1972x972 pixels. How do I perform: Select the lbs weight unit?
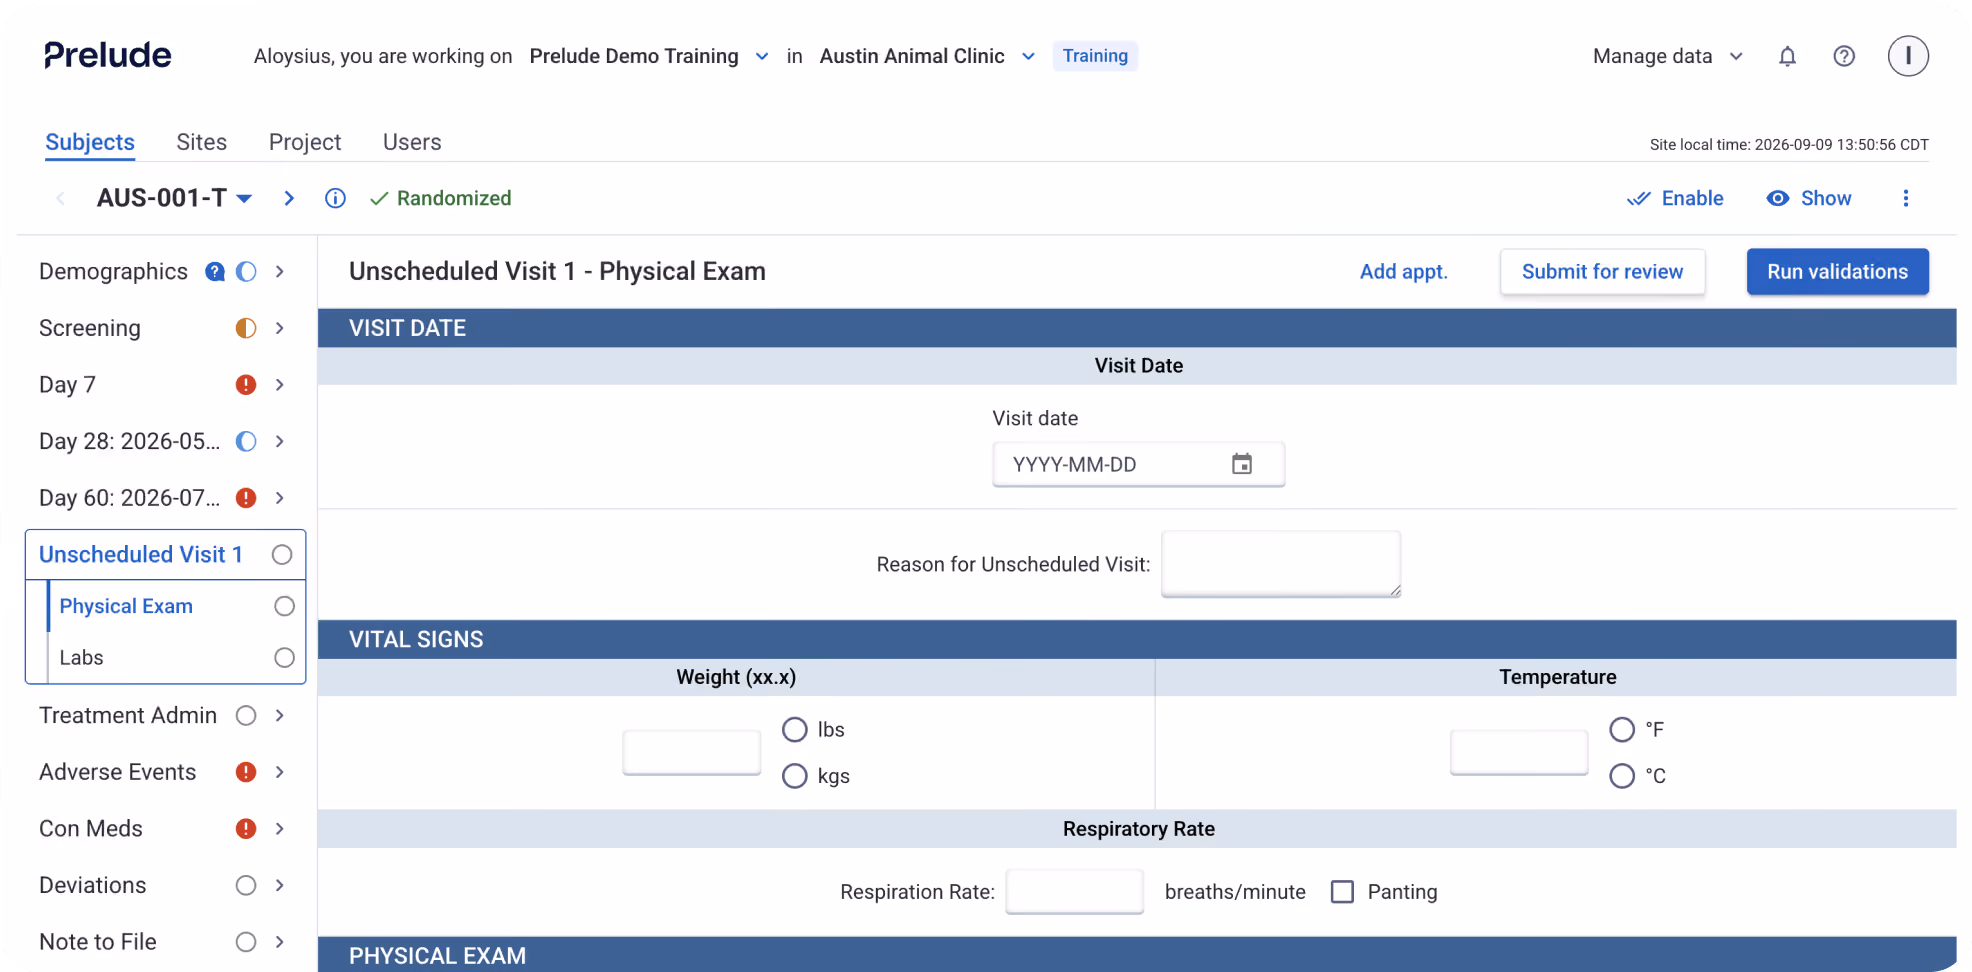795,730
